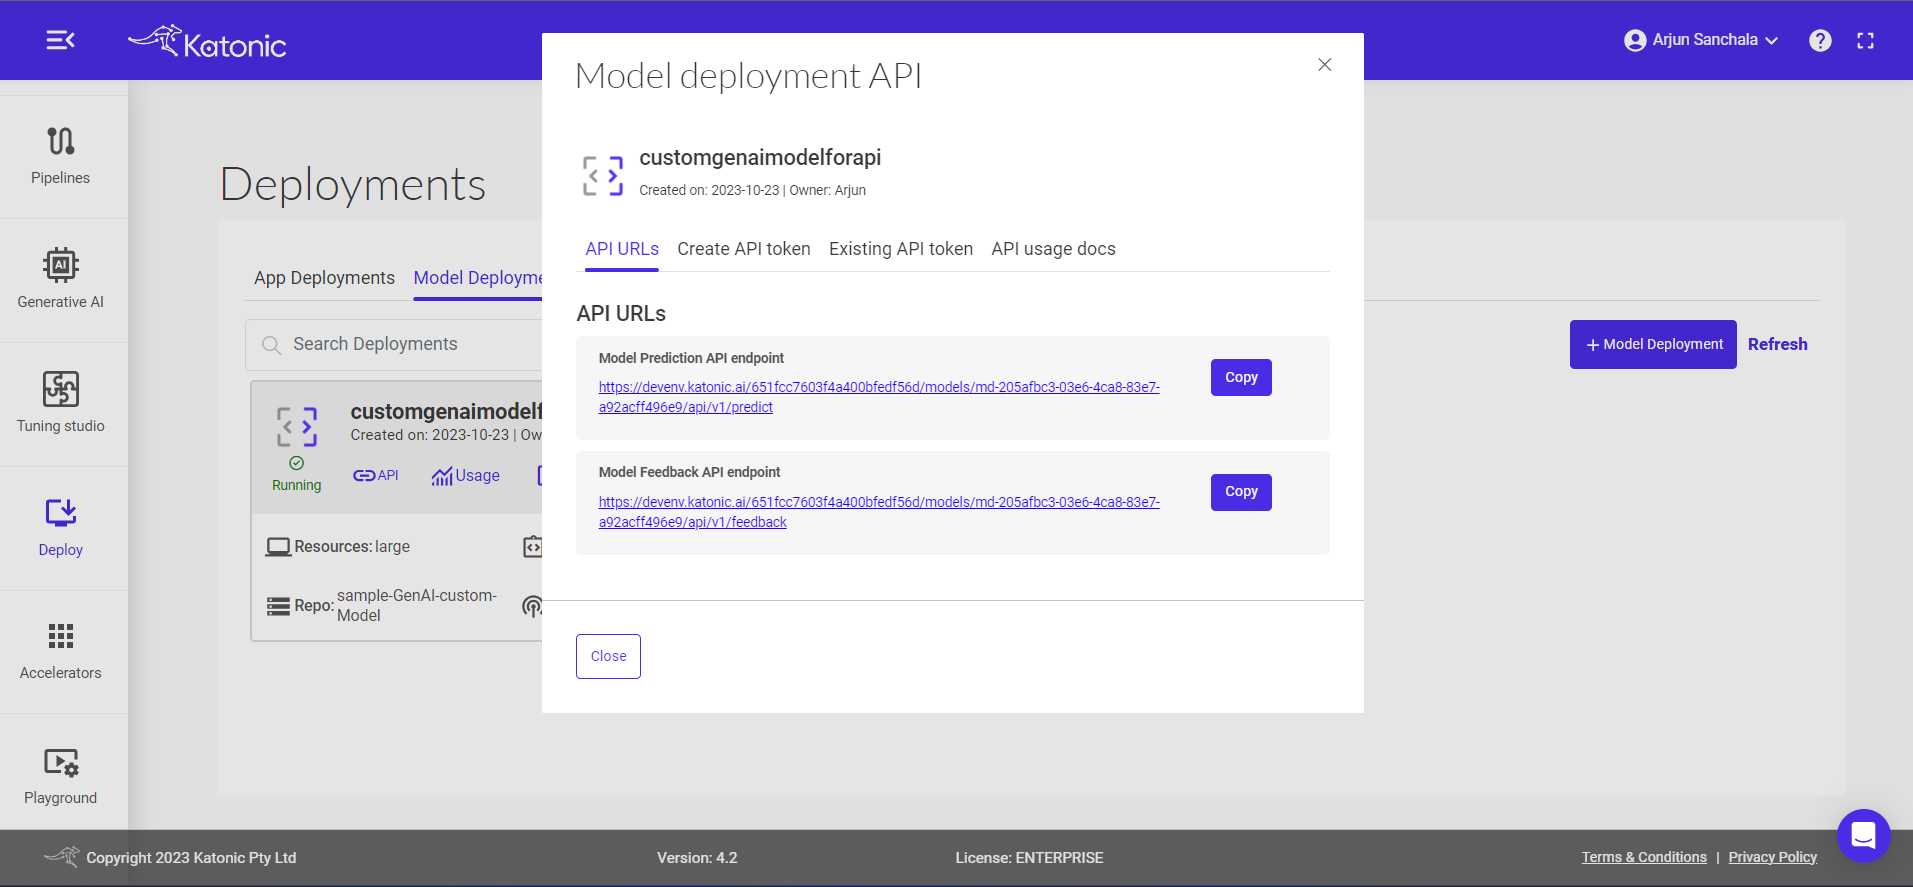The image size is (1913, 887).
Task: Click the Resources laptop icon
Action: click(278, 547)
